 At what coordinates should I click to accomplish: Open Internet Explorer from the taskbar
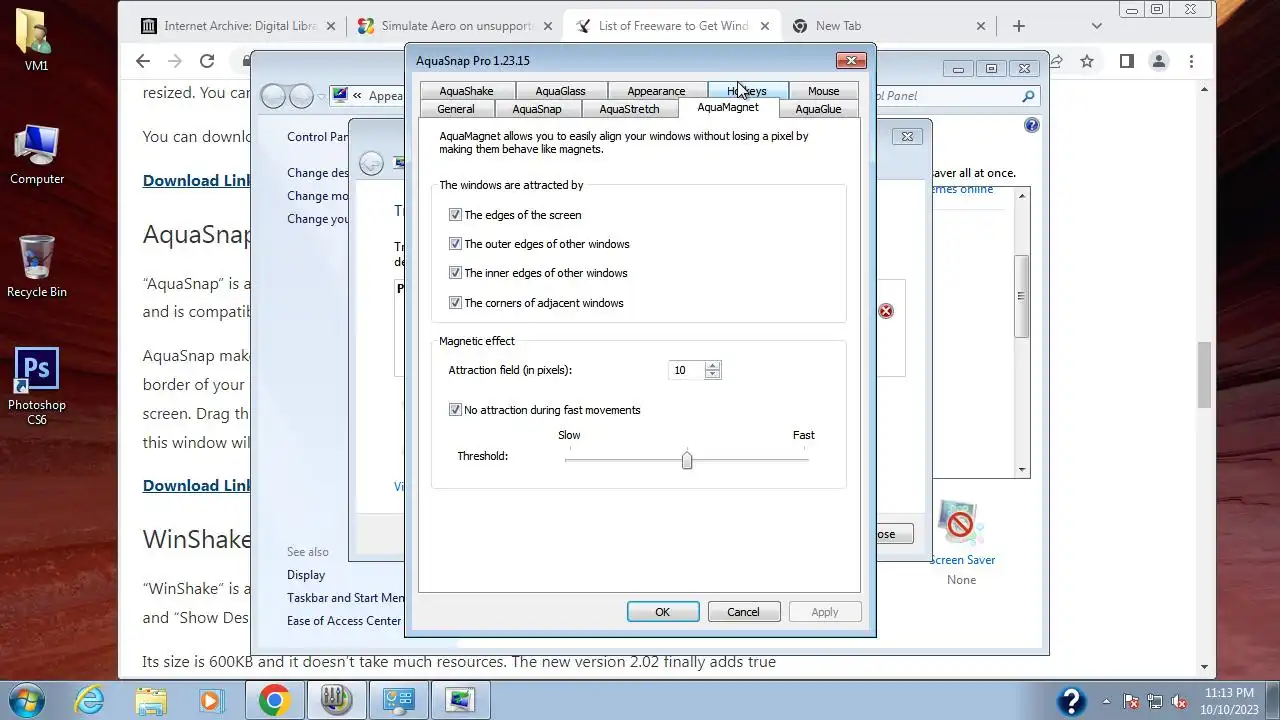click(x=90, y=700)
